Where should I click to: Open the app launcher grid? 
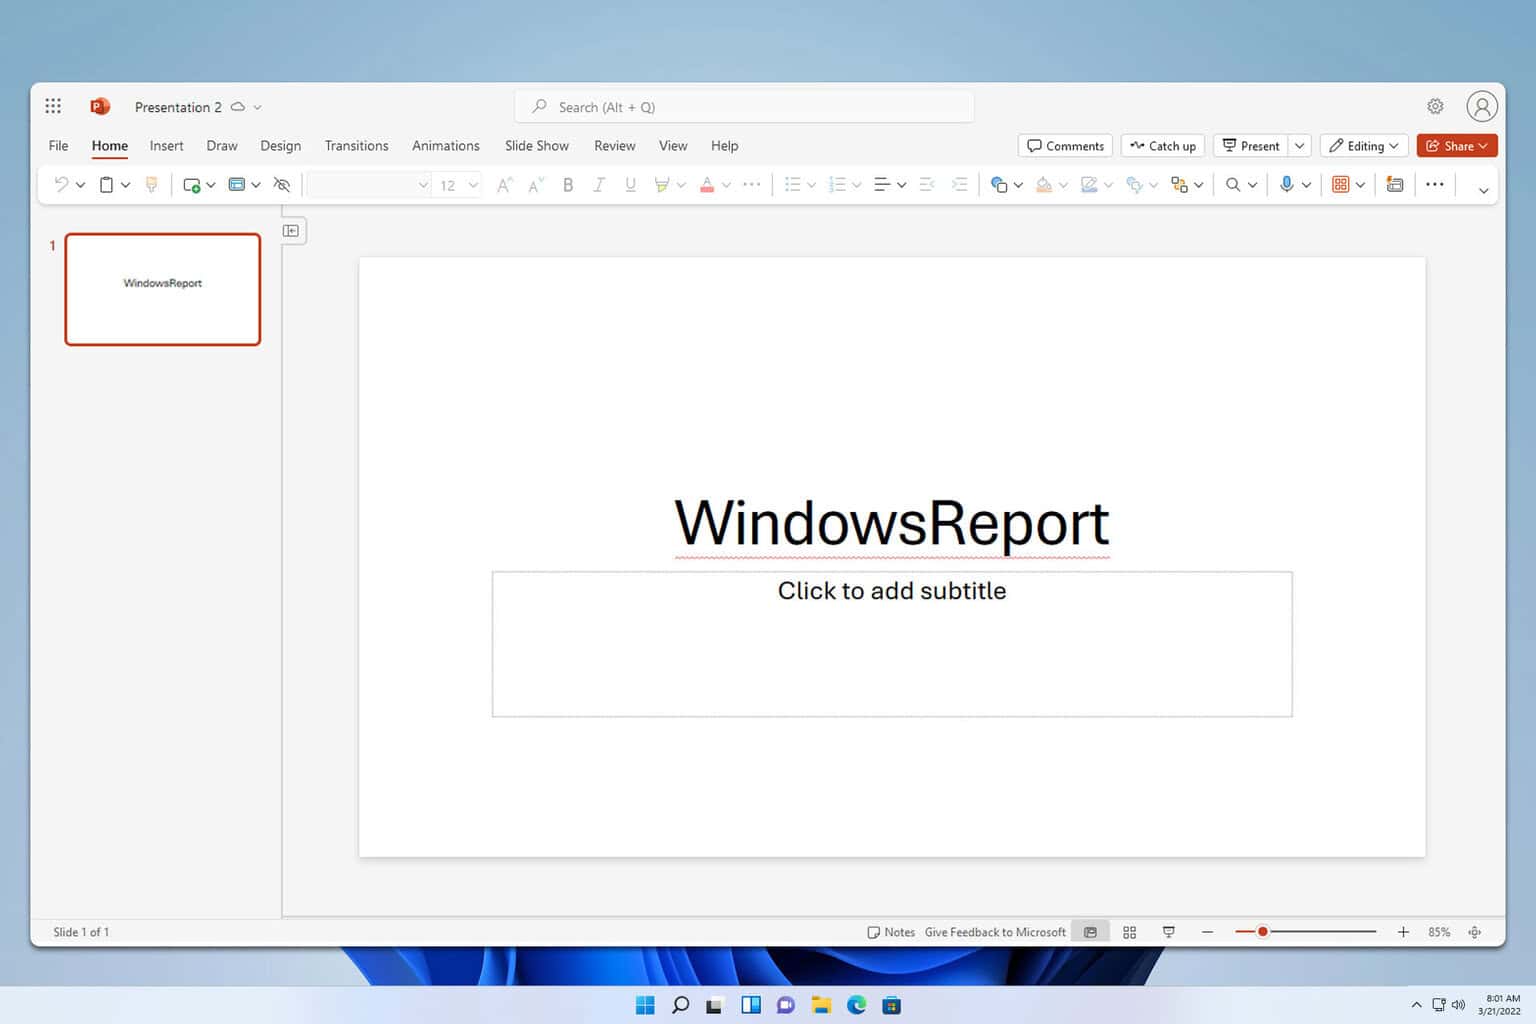point(53,106)
